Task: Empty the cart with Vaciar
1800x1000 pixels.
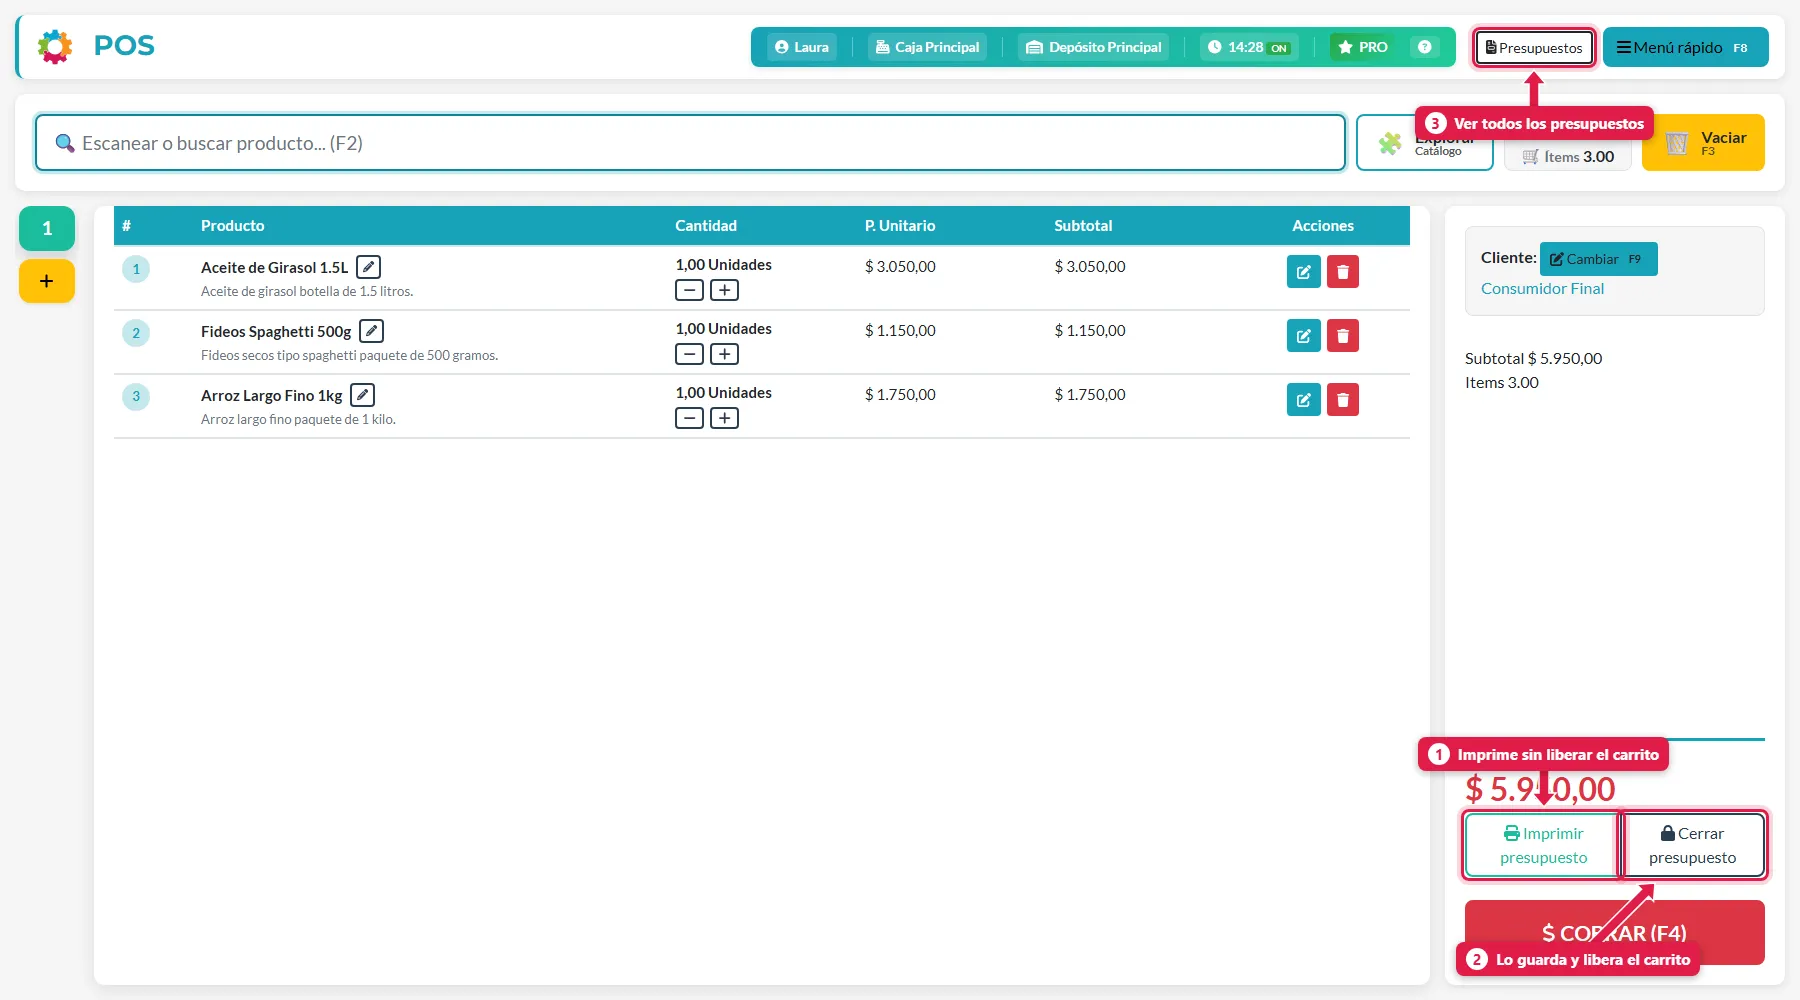Action: [1703, 143]
